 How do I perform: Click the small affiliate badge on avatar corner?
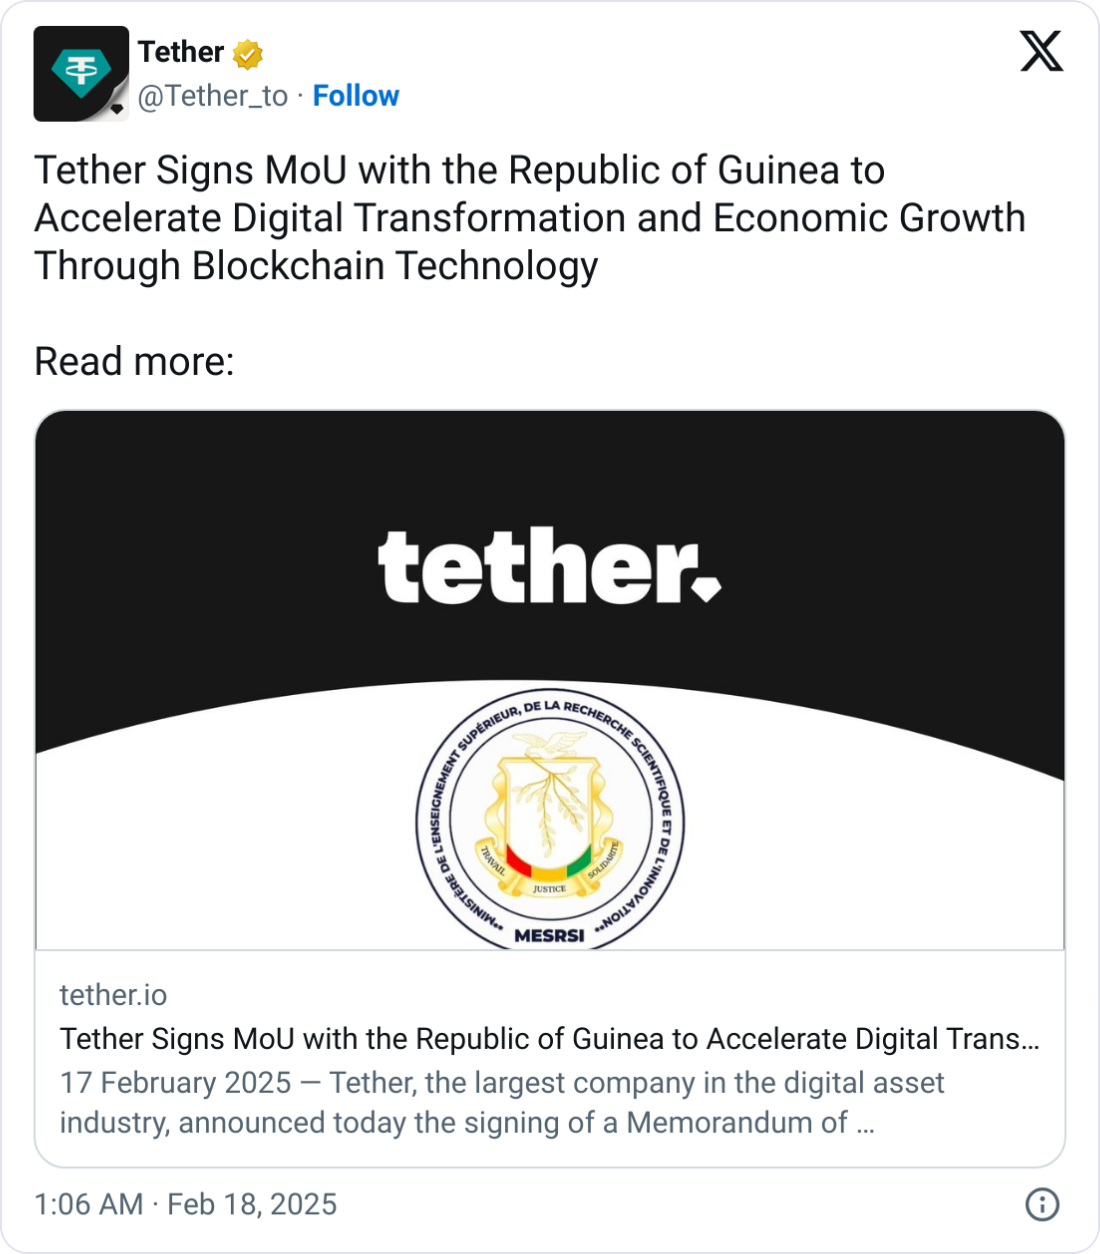(x=118, y=109)
